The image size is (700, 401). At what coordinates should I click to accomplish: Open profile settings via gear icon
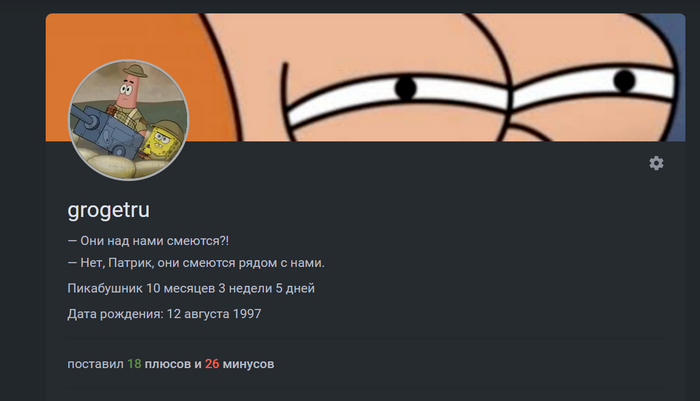(x=656, y=163)
